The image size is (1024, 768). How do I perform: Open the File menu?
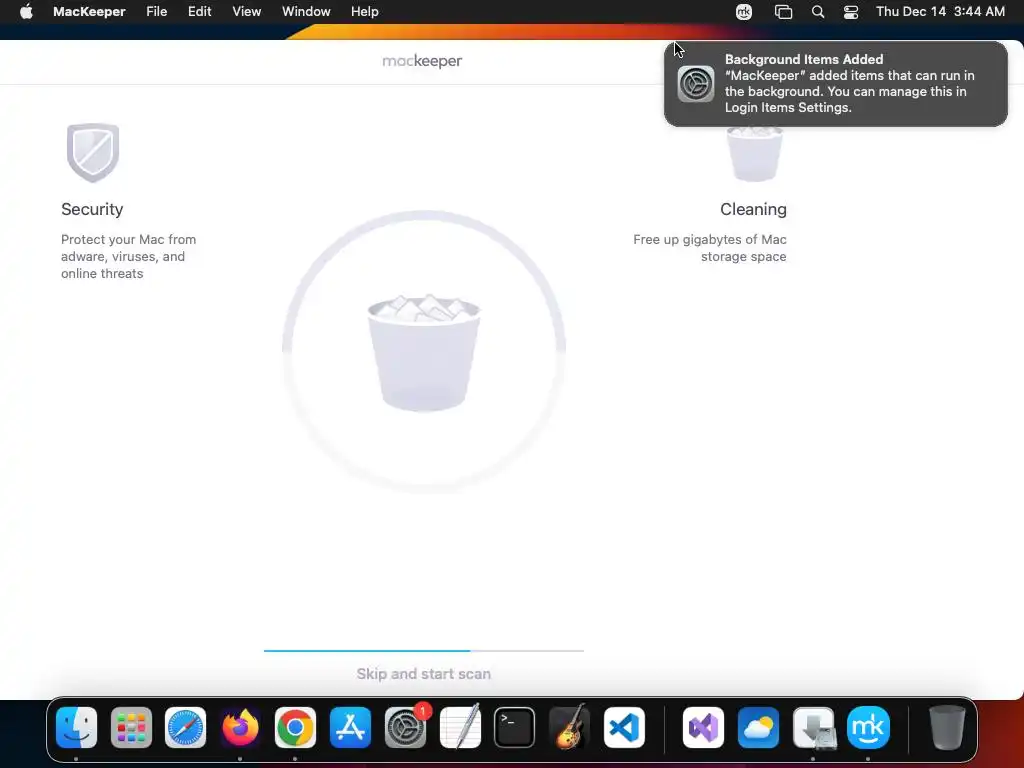(157, 12)
